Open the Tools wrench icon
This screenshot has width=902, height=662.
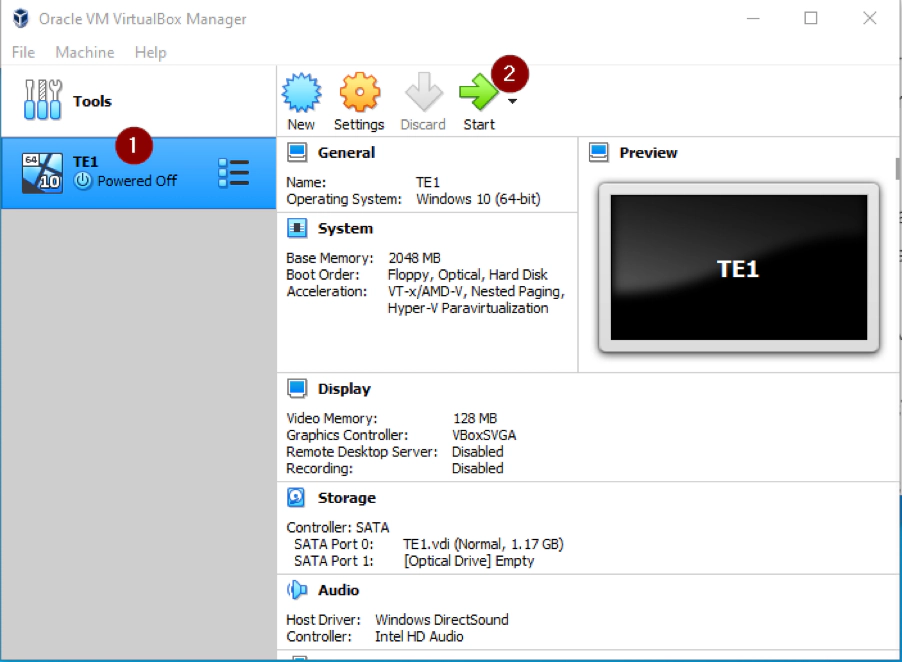pos(41,101)
